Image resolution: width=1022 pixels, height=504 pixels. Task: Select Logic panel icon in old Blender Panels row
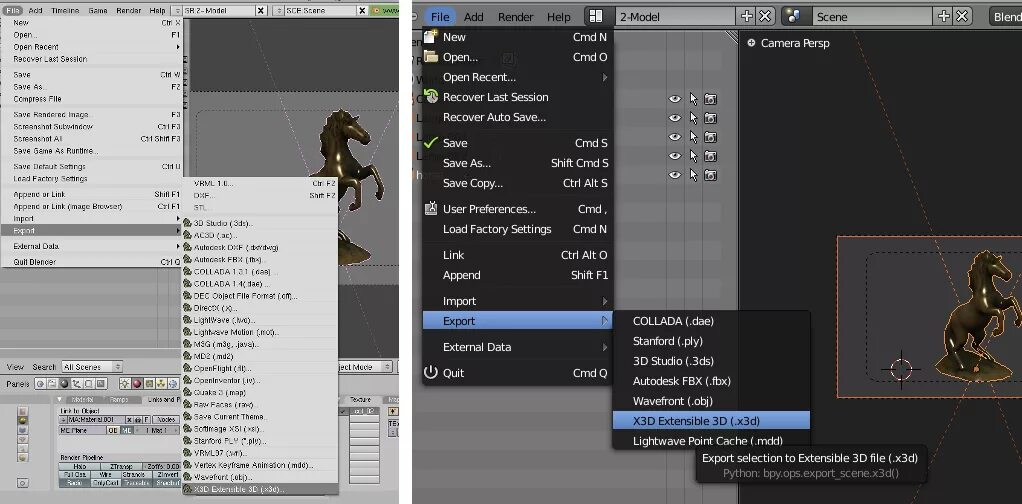click(40, 384)
